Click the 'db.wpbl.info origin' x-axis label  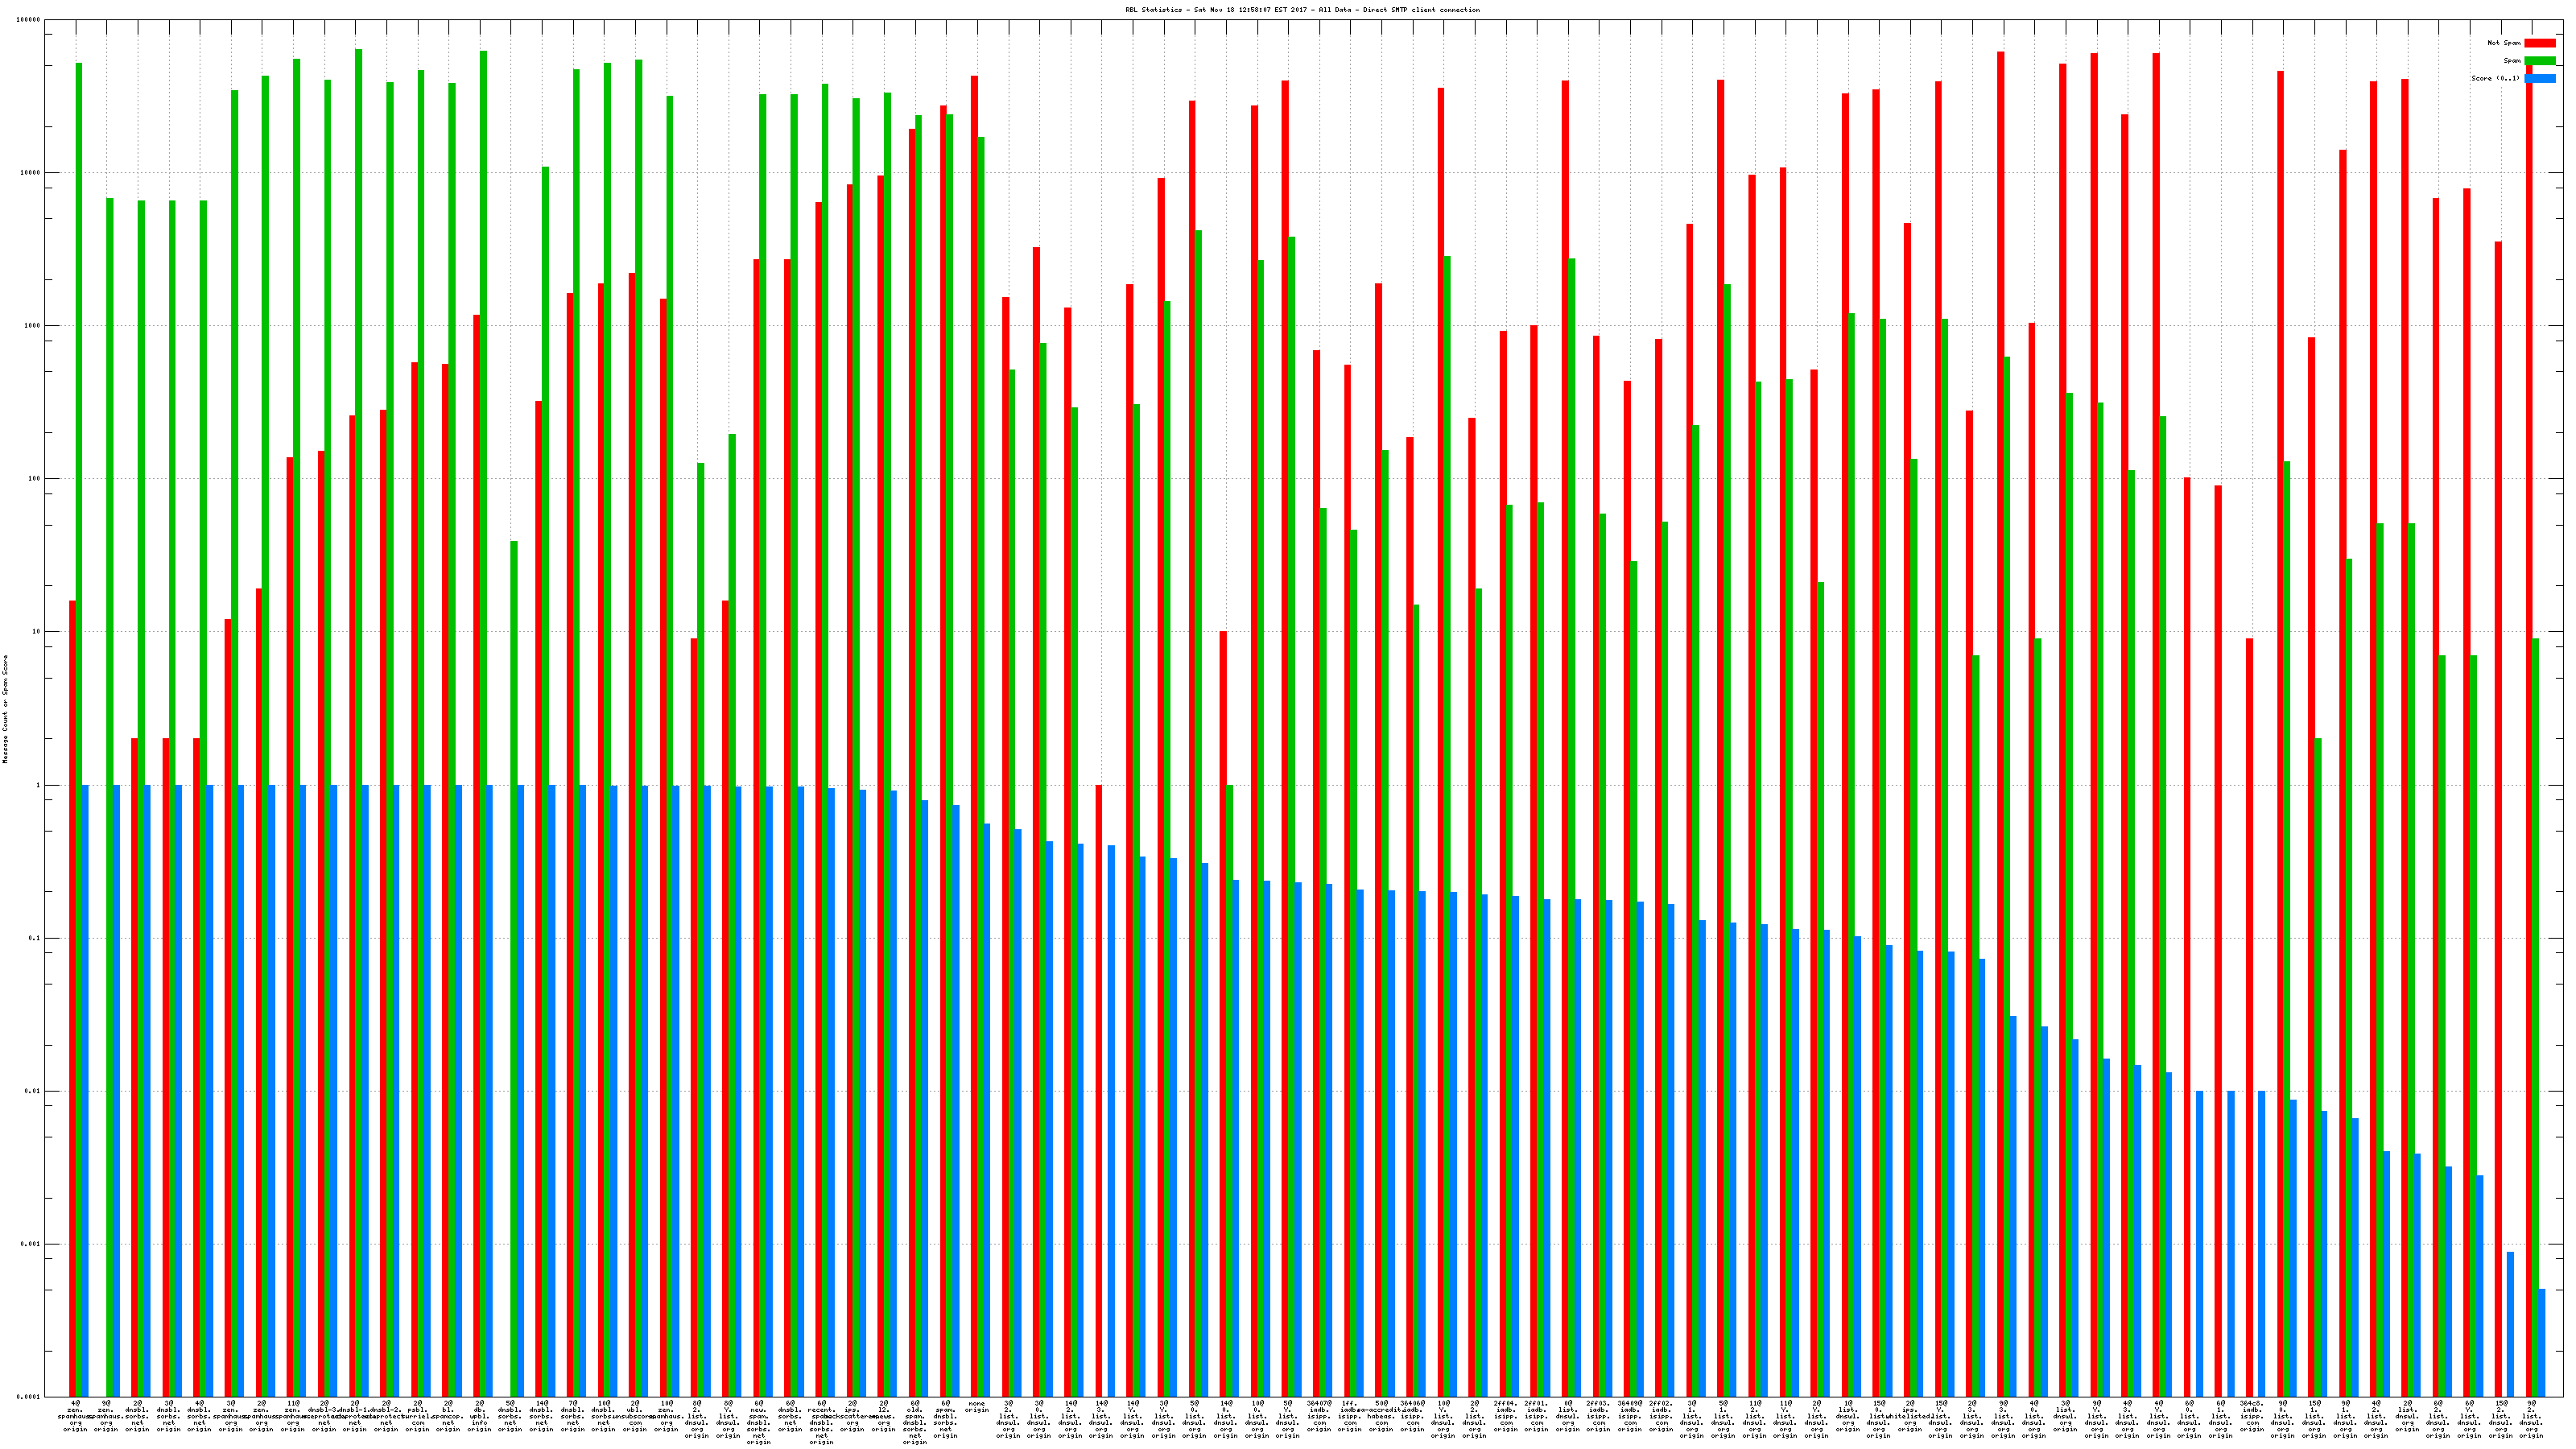coord(480,1416)
